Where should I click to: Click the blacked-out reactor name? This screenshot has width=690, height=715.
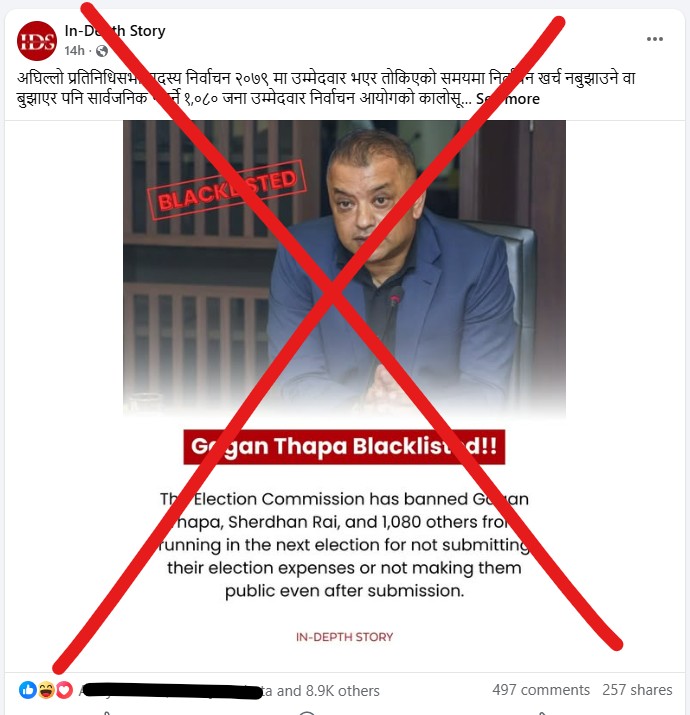click(172, 691)
